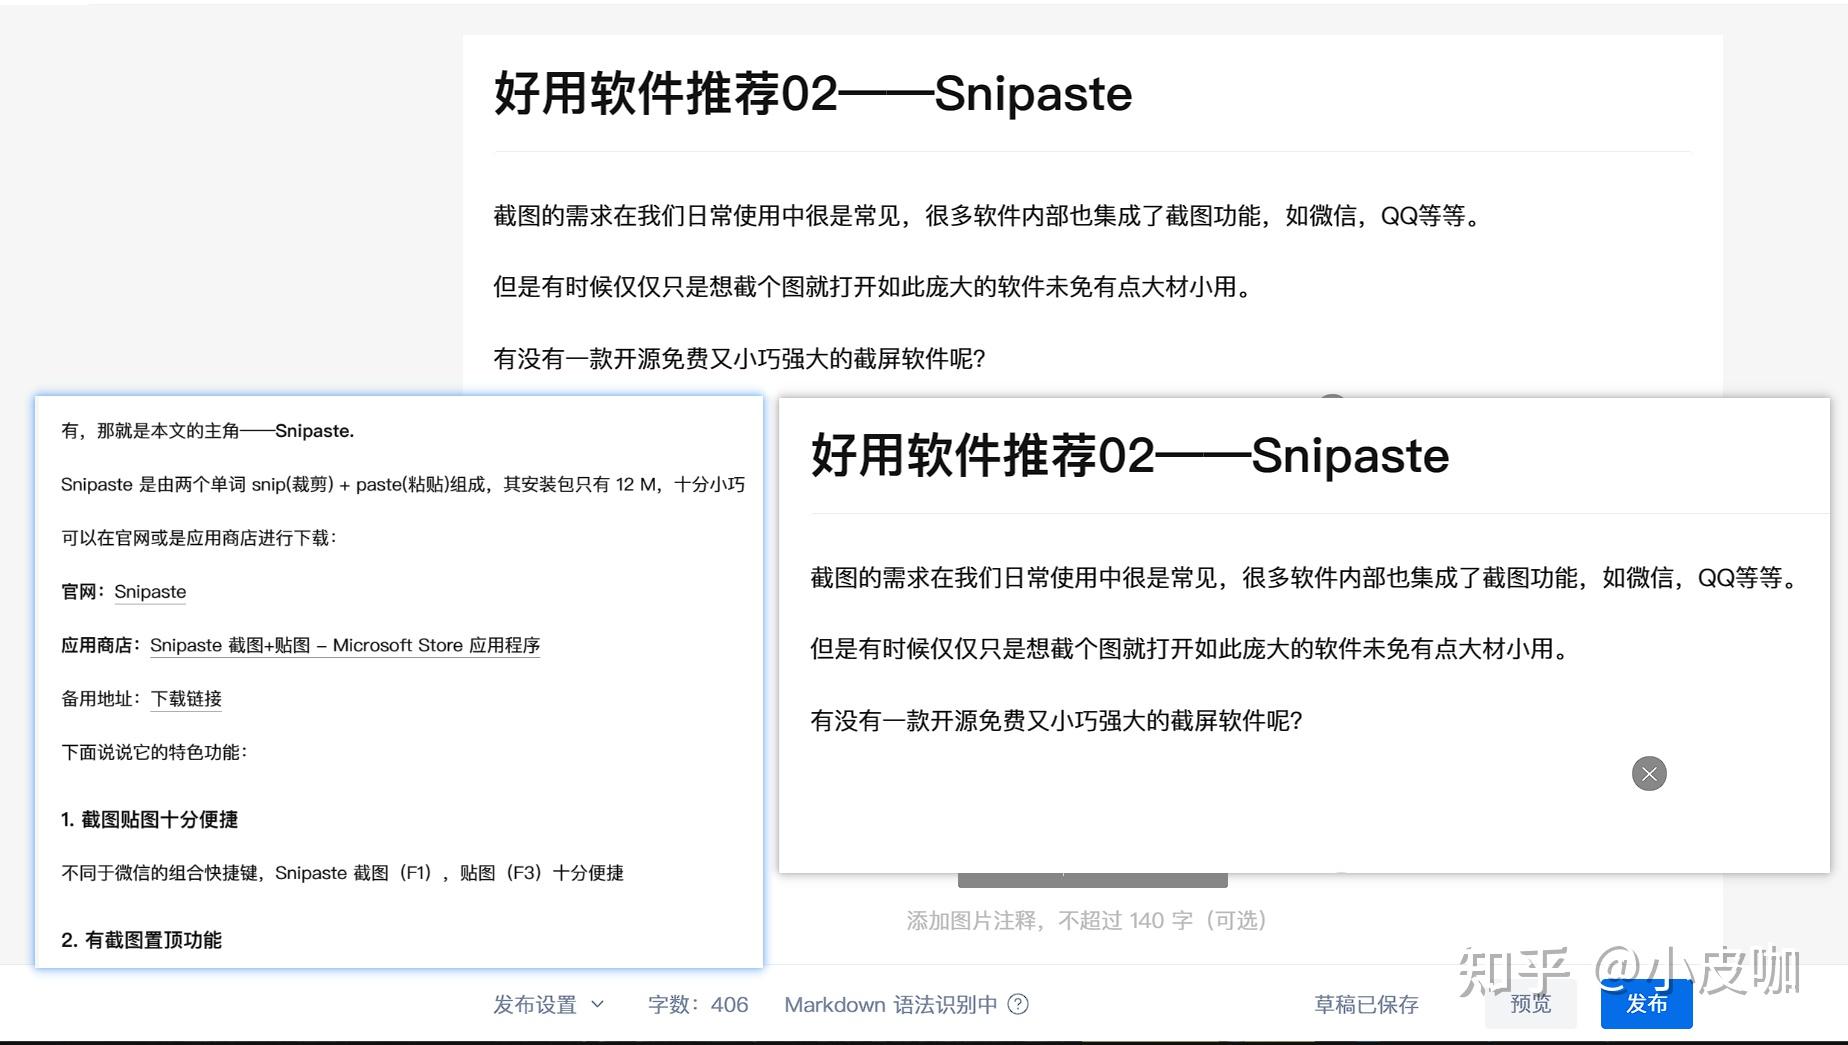Open the 发布设置 chevron arrow
Viewport: 1848px width, 1045px height.
pyautogui.click(x=599, y=1004)
